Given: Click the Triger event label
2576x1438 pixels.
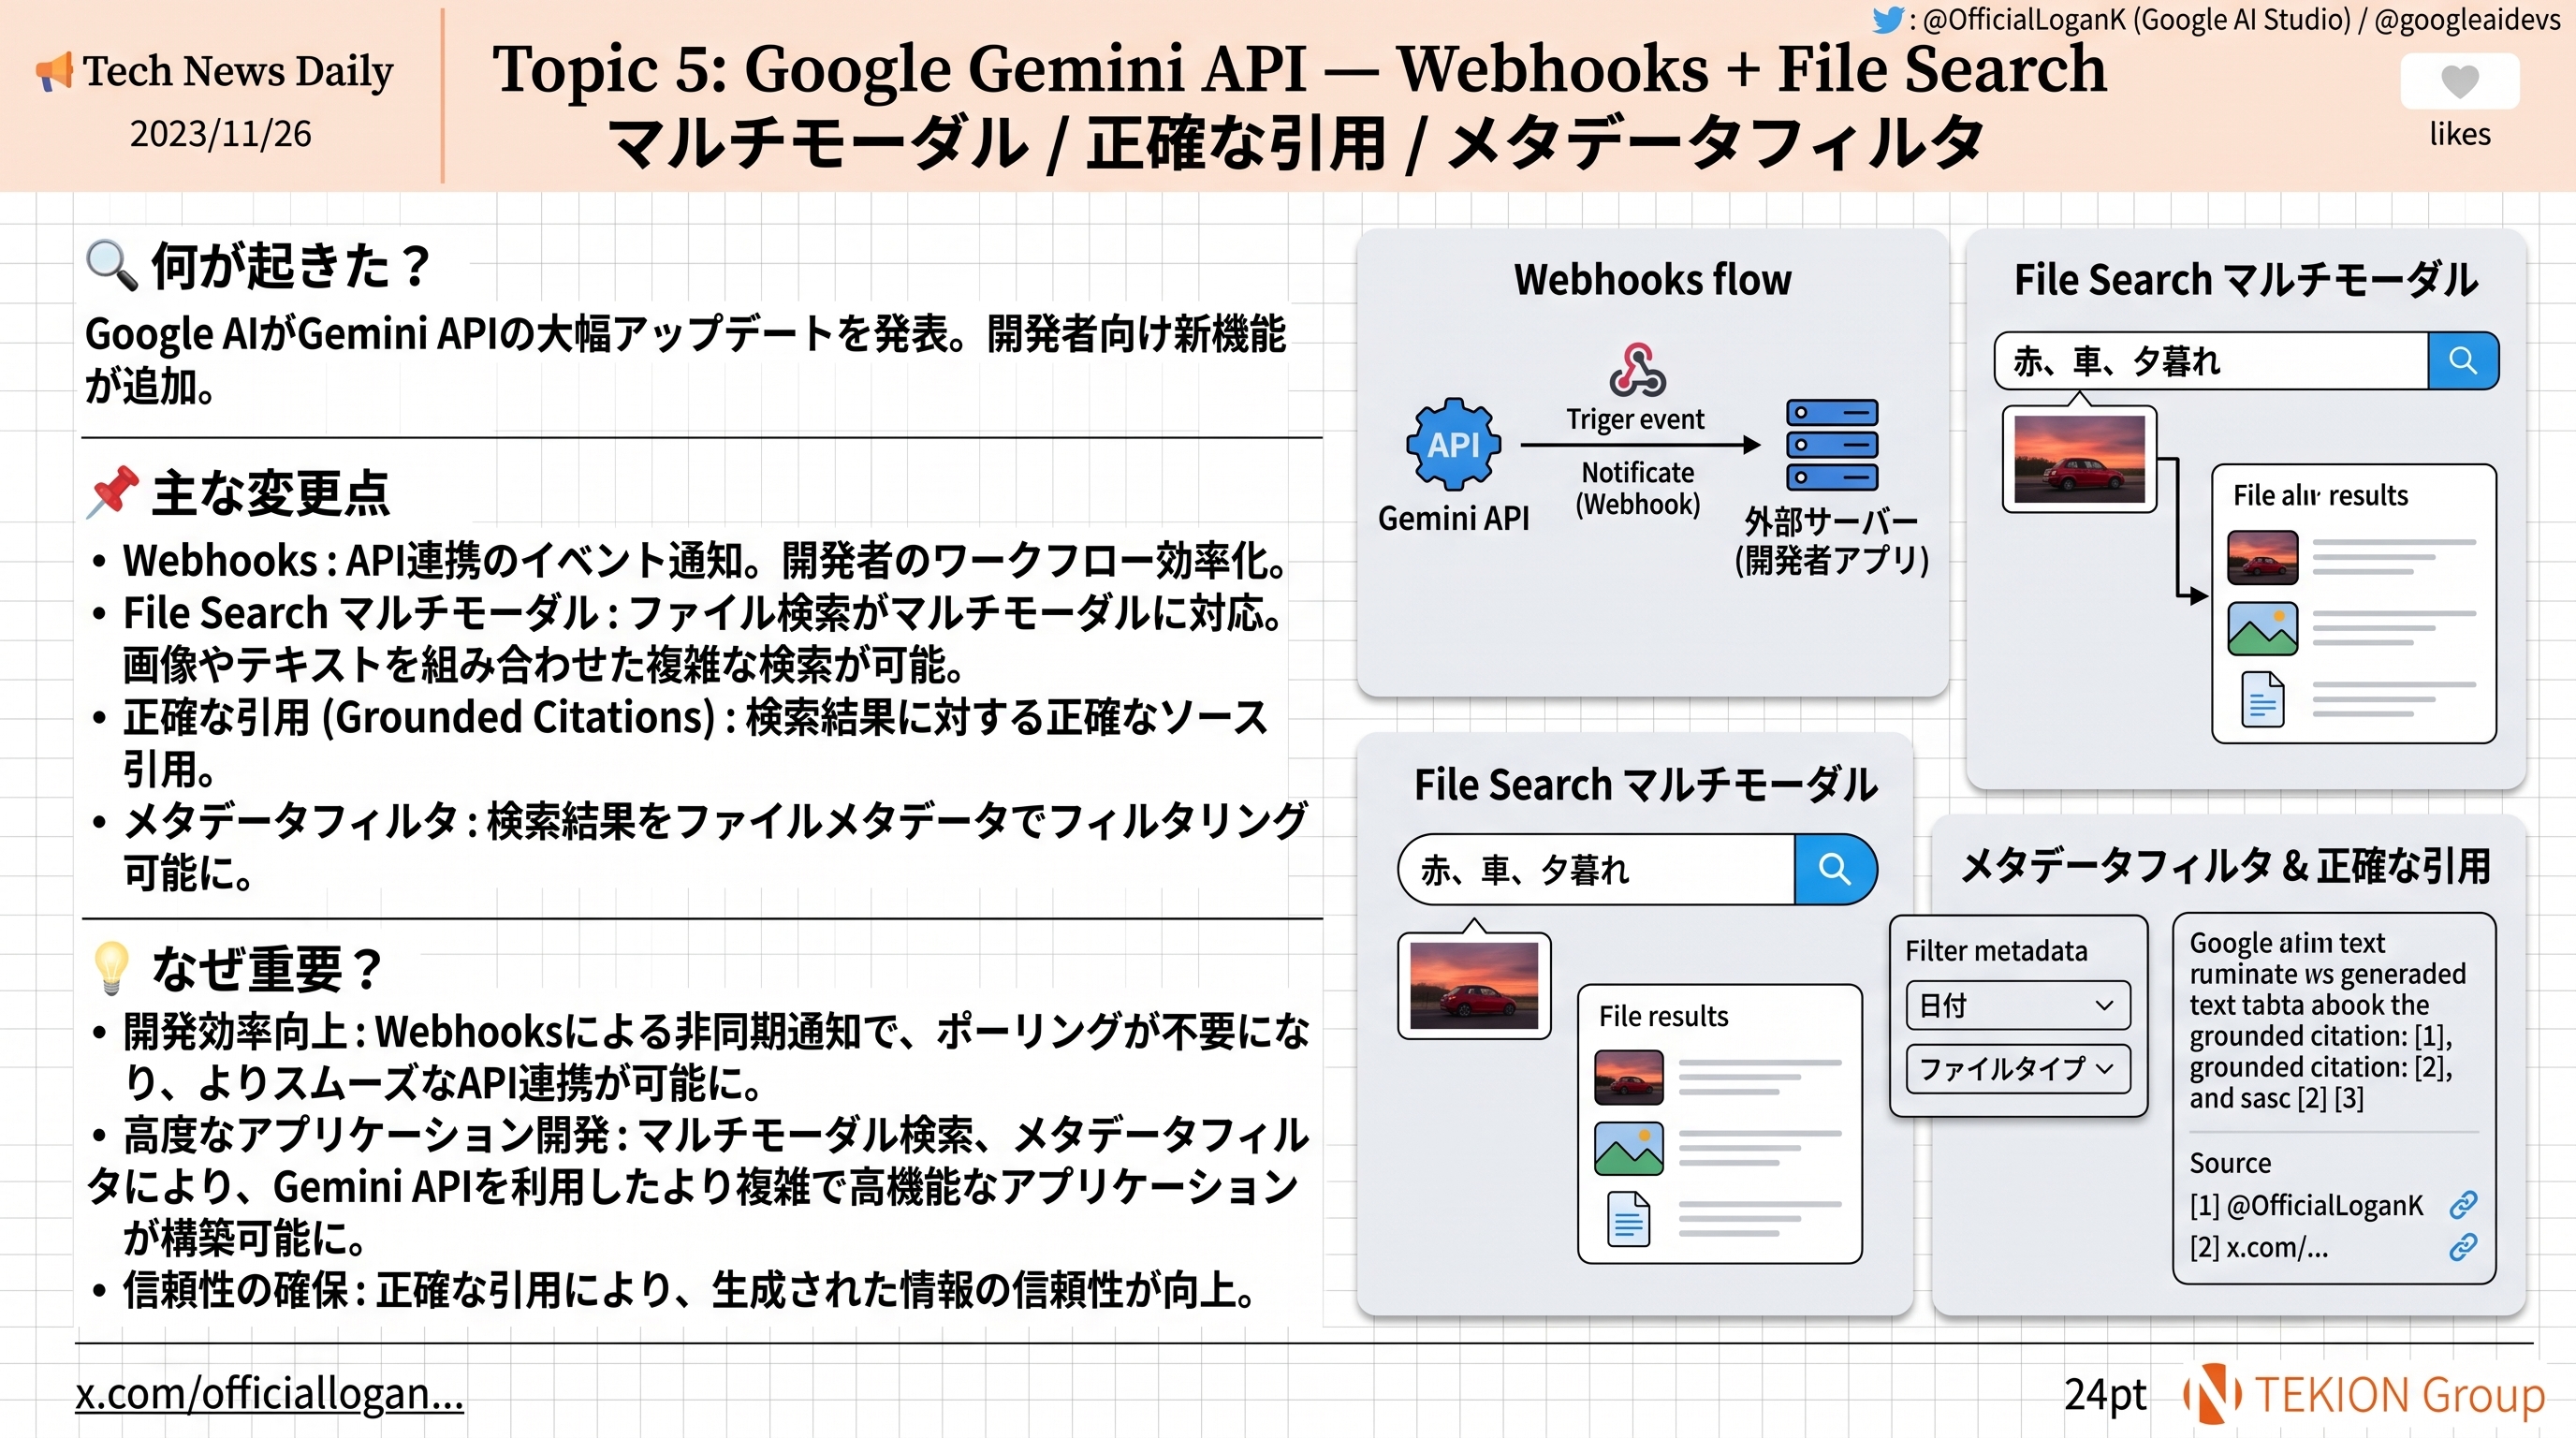Looking at the screenshot, I should (x=1635, y=419).
